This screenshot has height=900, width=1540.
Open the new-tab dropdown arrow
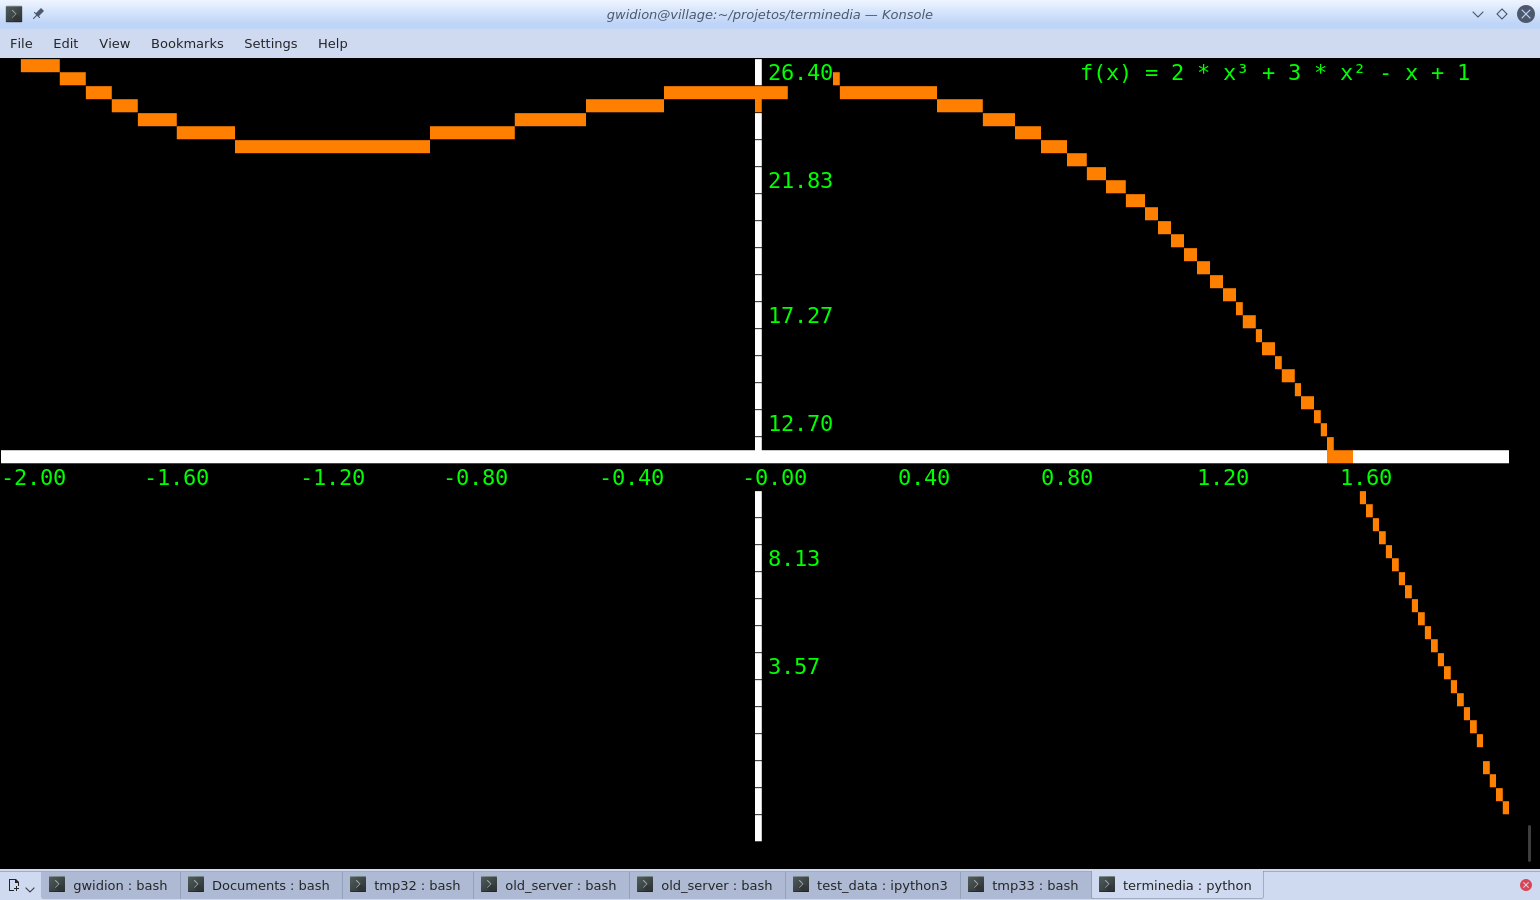click(x=29, y=886)
